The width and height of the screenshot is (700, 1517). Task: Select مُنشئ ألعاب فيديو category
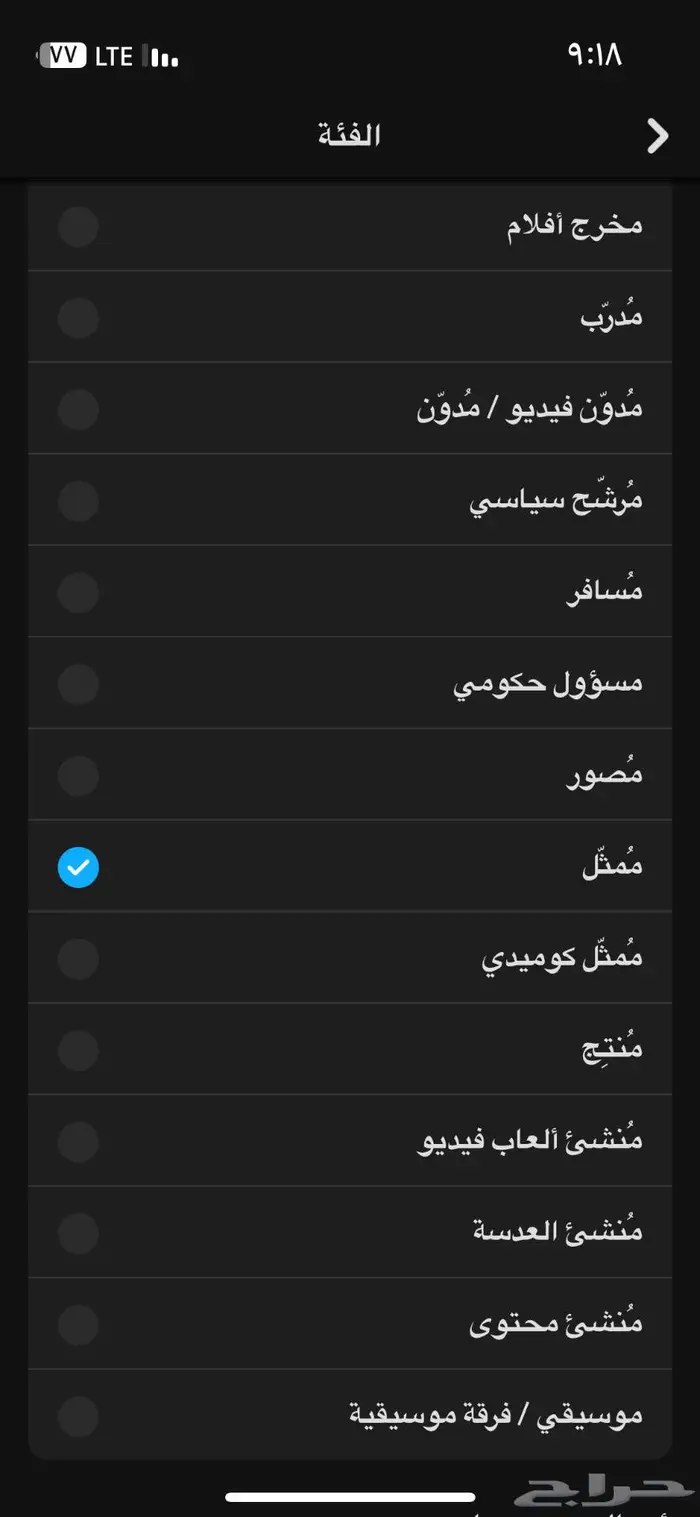[350, 1140]
